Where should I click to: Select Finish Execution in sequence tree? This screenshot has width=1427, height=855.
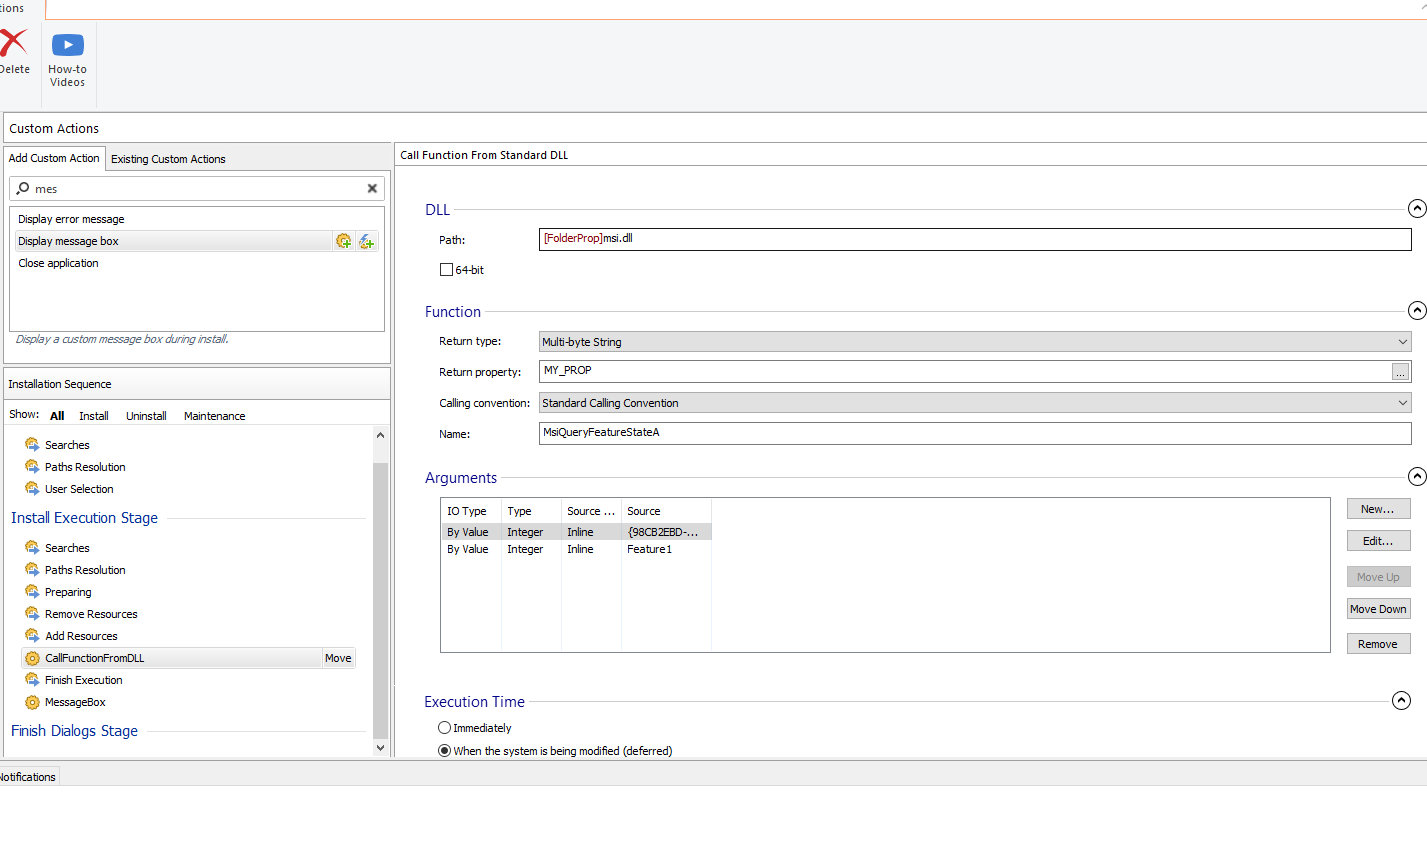(x=84, y=680)
